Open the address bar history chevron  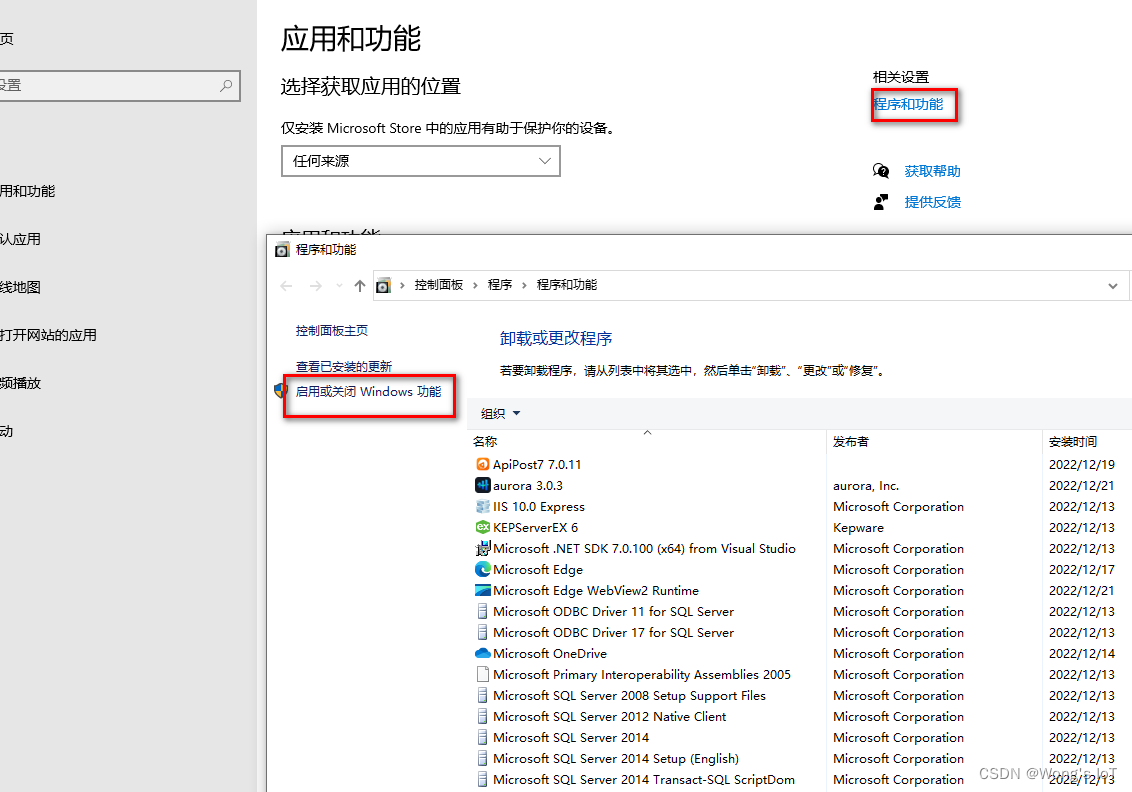[x=1113, y=285]
